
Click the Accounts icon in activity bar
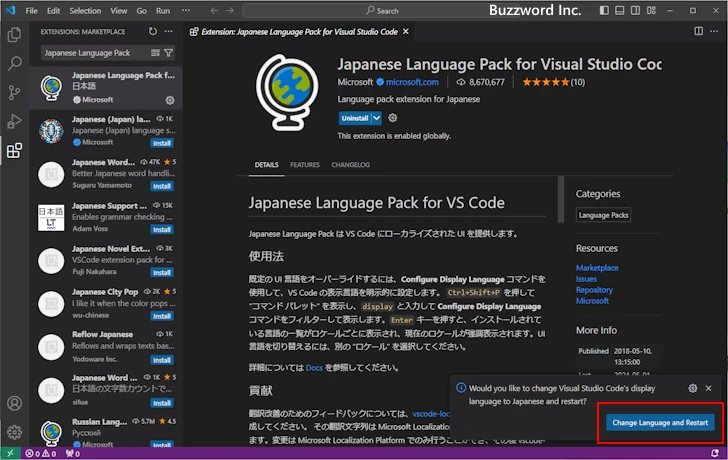tap(14, 404)
